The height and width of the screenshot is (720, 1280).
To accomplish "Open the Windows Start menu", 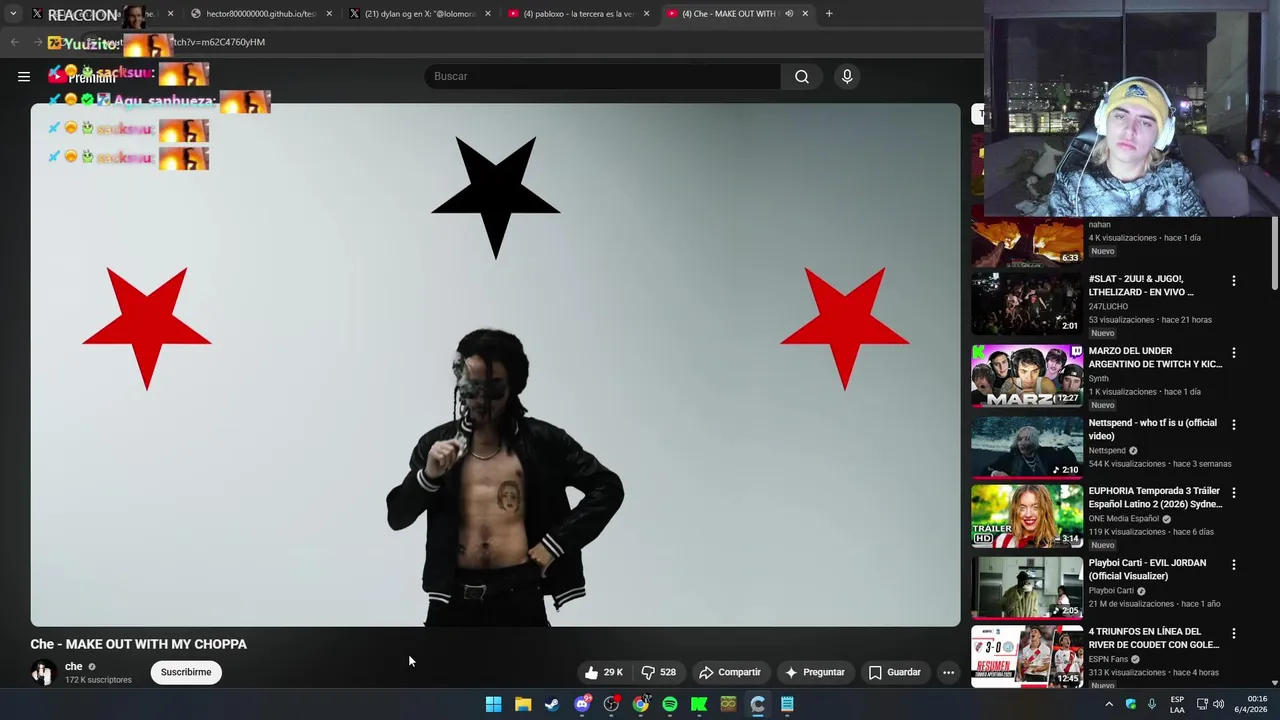I will [493, 704].
